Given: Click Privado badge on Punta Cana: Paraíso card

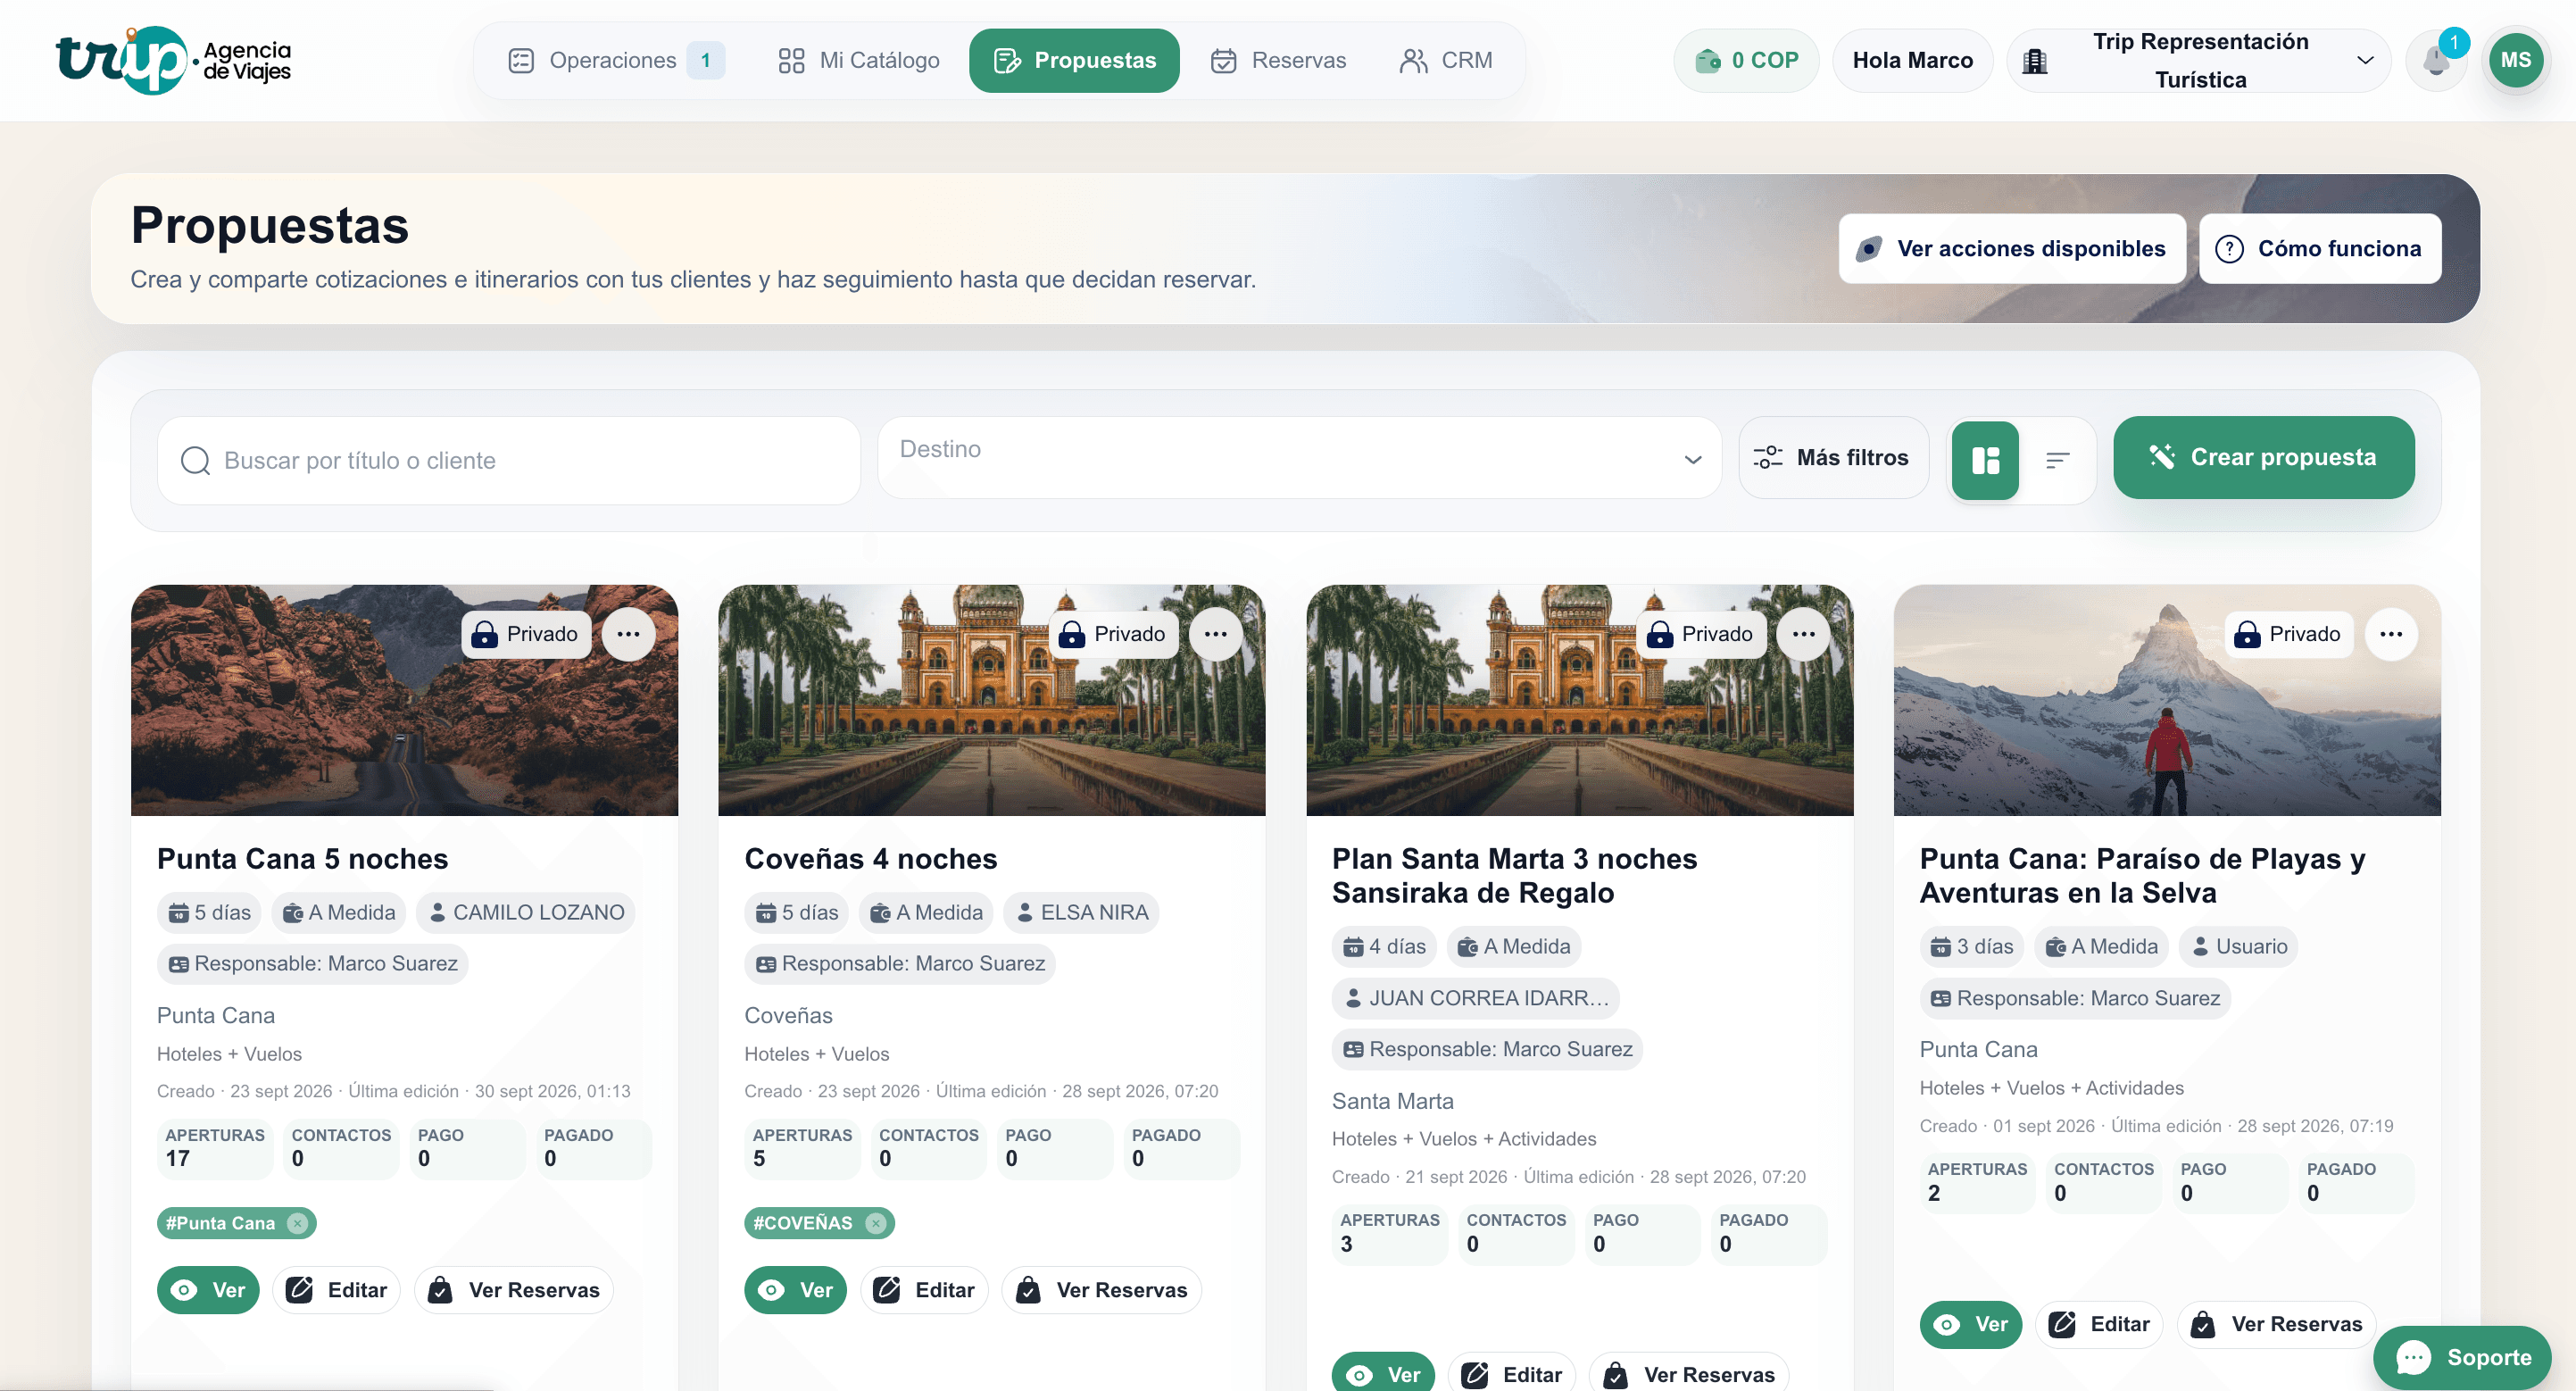Looking at the screenshot, I should point(2289,634).
